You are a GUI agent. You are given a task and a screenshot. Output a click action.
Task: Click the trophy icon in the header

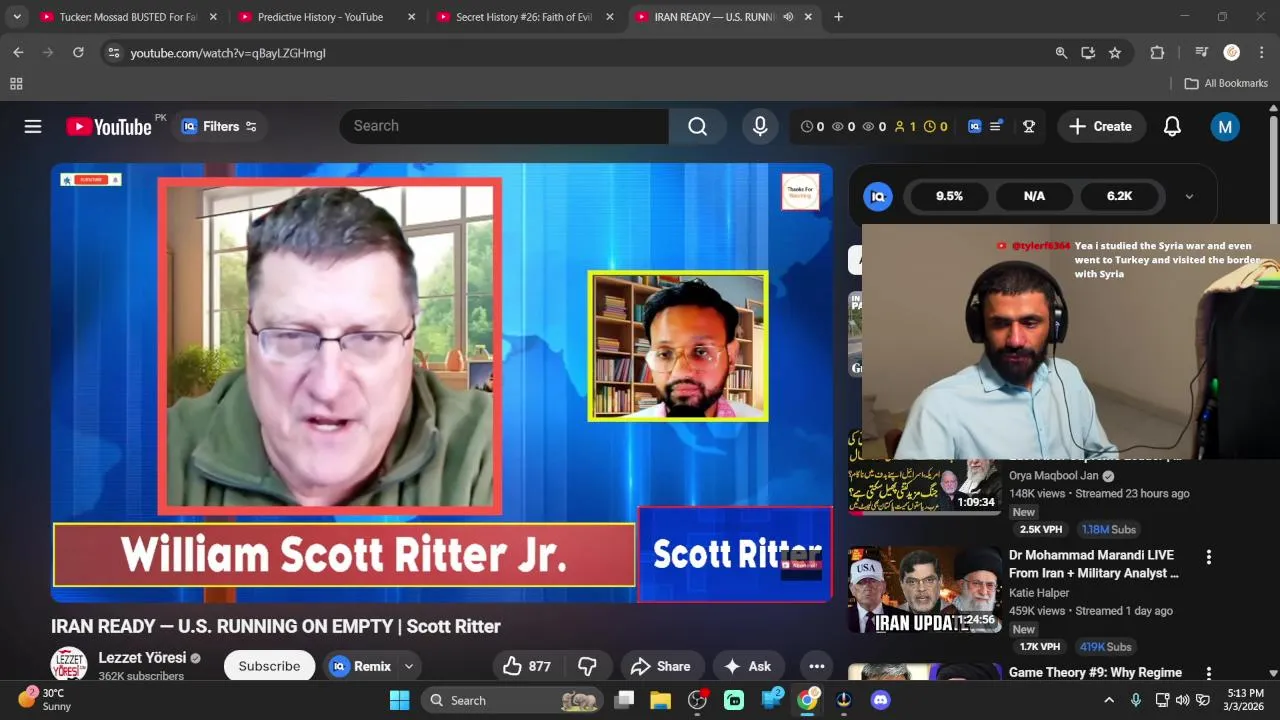coord(1028,126)
